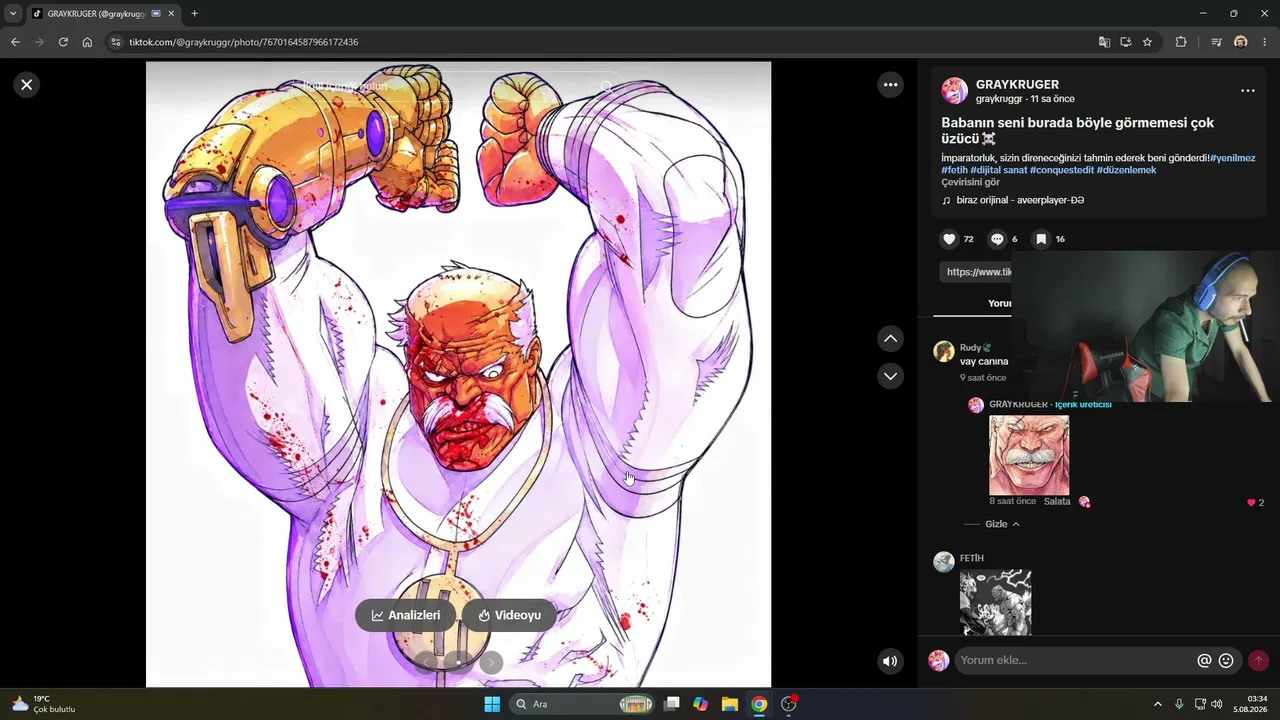
Task: Open Google Chrome from the taskbar
Action: pyautogui.click(x=759, y=704)
